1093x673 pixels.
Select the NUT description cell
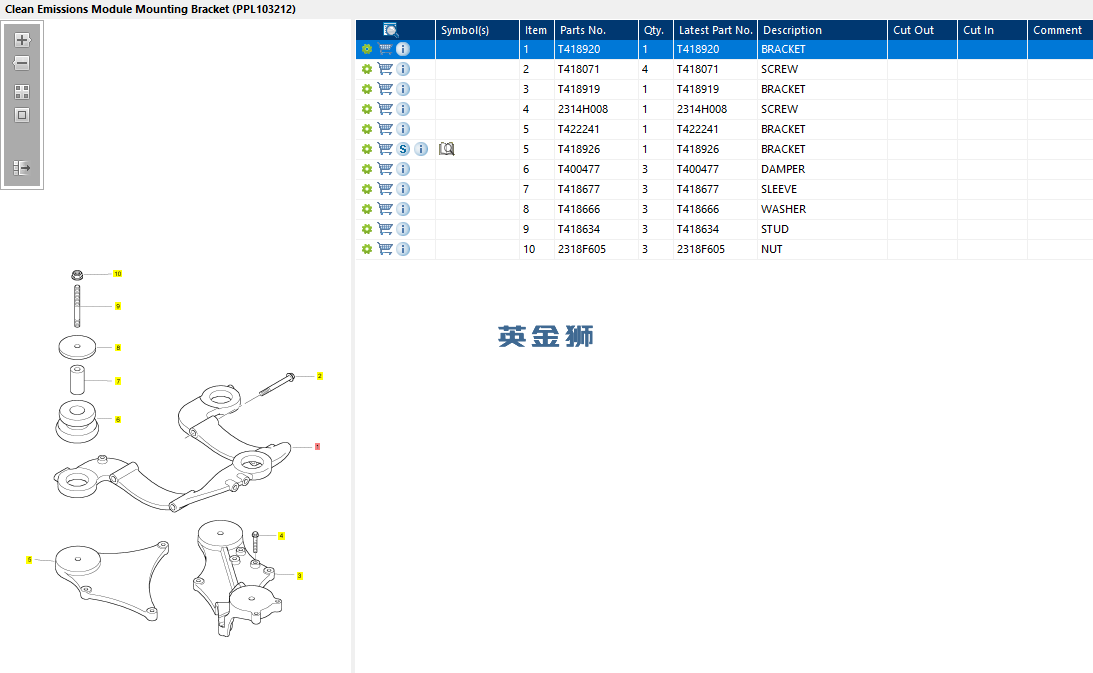point(823,249)
